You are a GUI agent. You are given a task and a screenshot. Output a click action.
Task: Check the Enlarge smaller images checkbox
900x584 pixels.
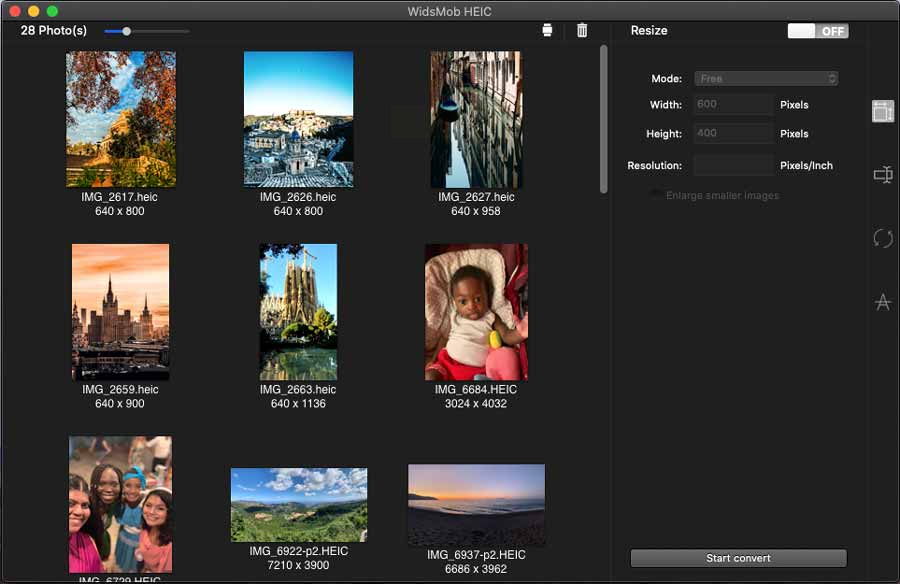pyautogui.click(x=657, y=195)
